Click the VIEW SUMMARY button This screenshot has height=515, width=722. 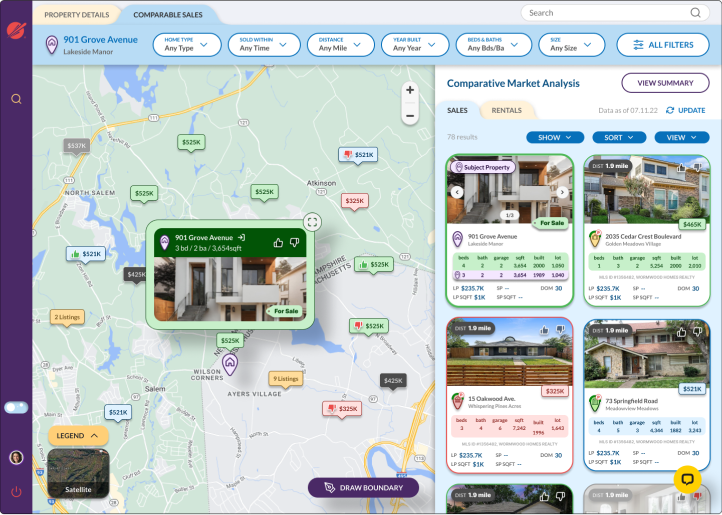tap(665, 83)
